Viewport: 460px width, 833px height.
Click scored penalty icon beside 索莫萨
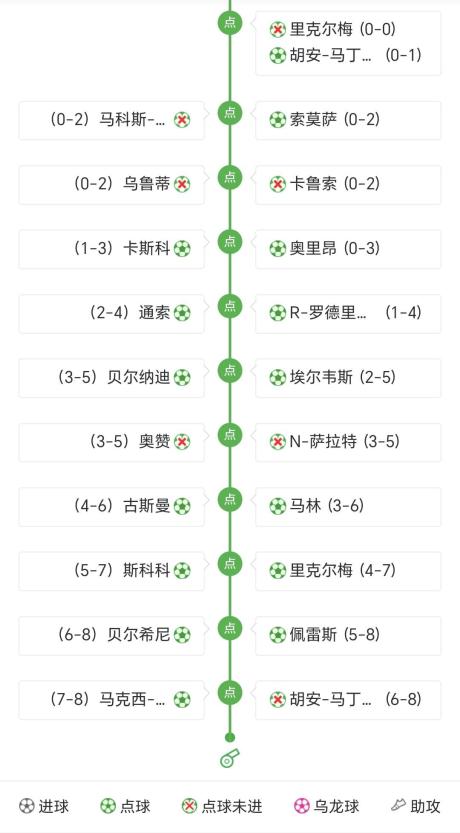click(x=278, y=120)
